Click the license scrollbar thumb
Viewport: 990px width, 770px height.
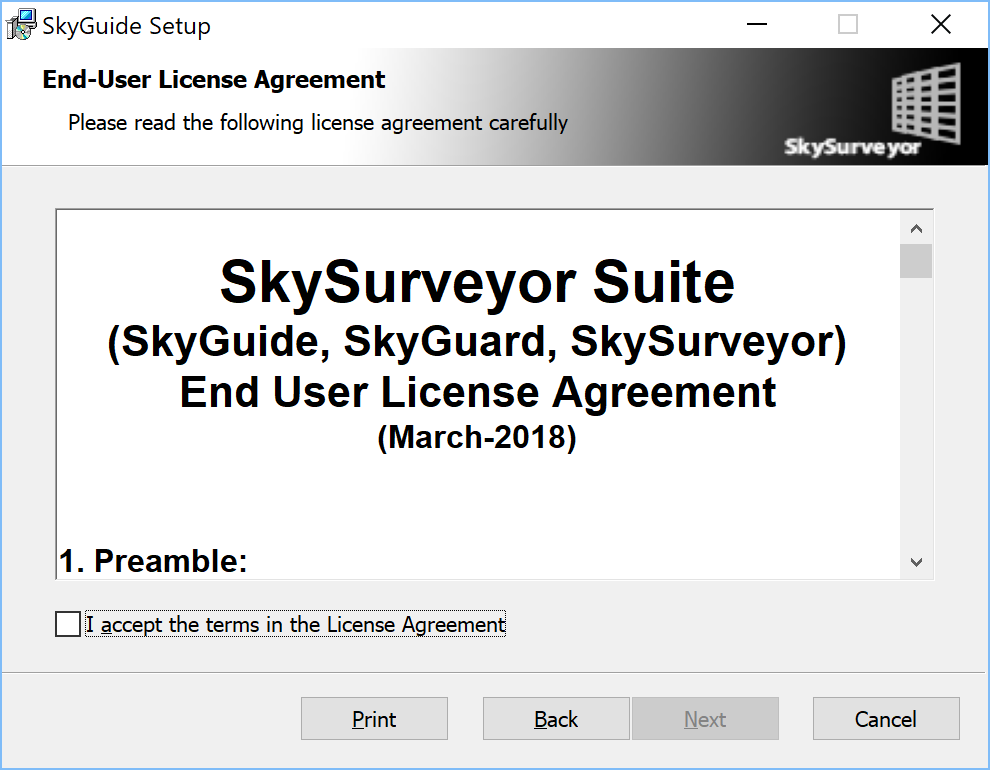pyautogui.click(x=915, y=261)
